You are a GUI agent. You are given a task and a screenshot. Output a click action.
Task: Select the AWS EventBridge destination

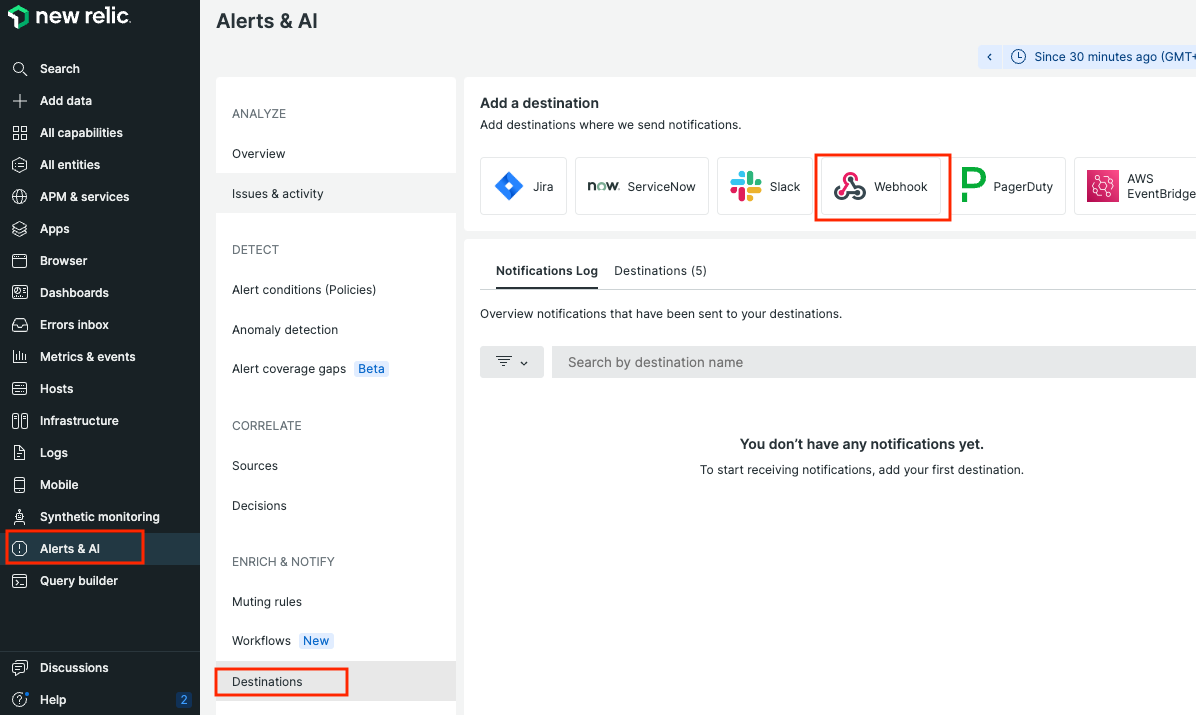point(1134,185)
